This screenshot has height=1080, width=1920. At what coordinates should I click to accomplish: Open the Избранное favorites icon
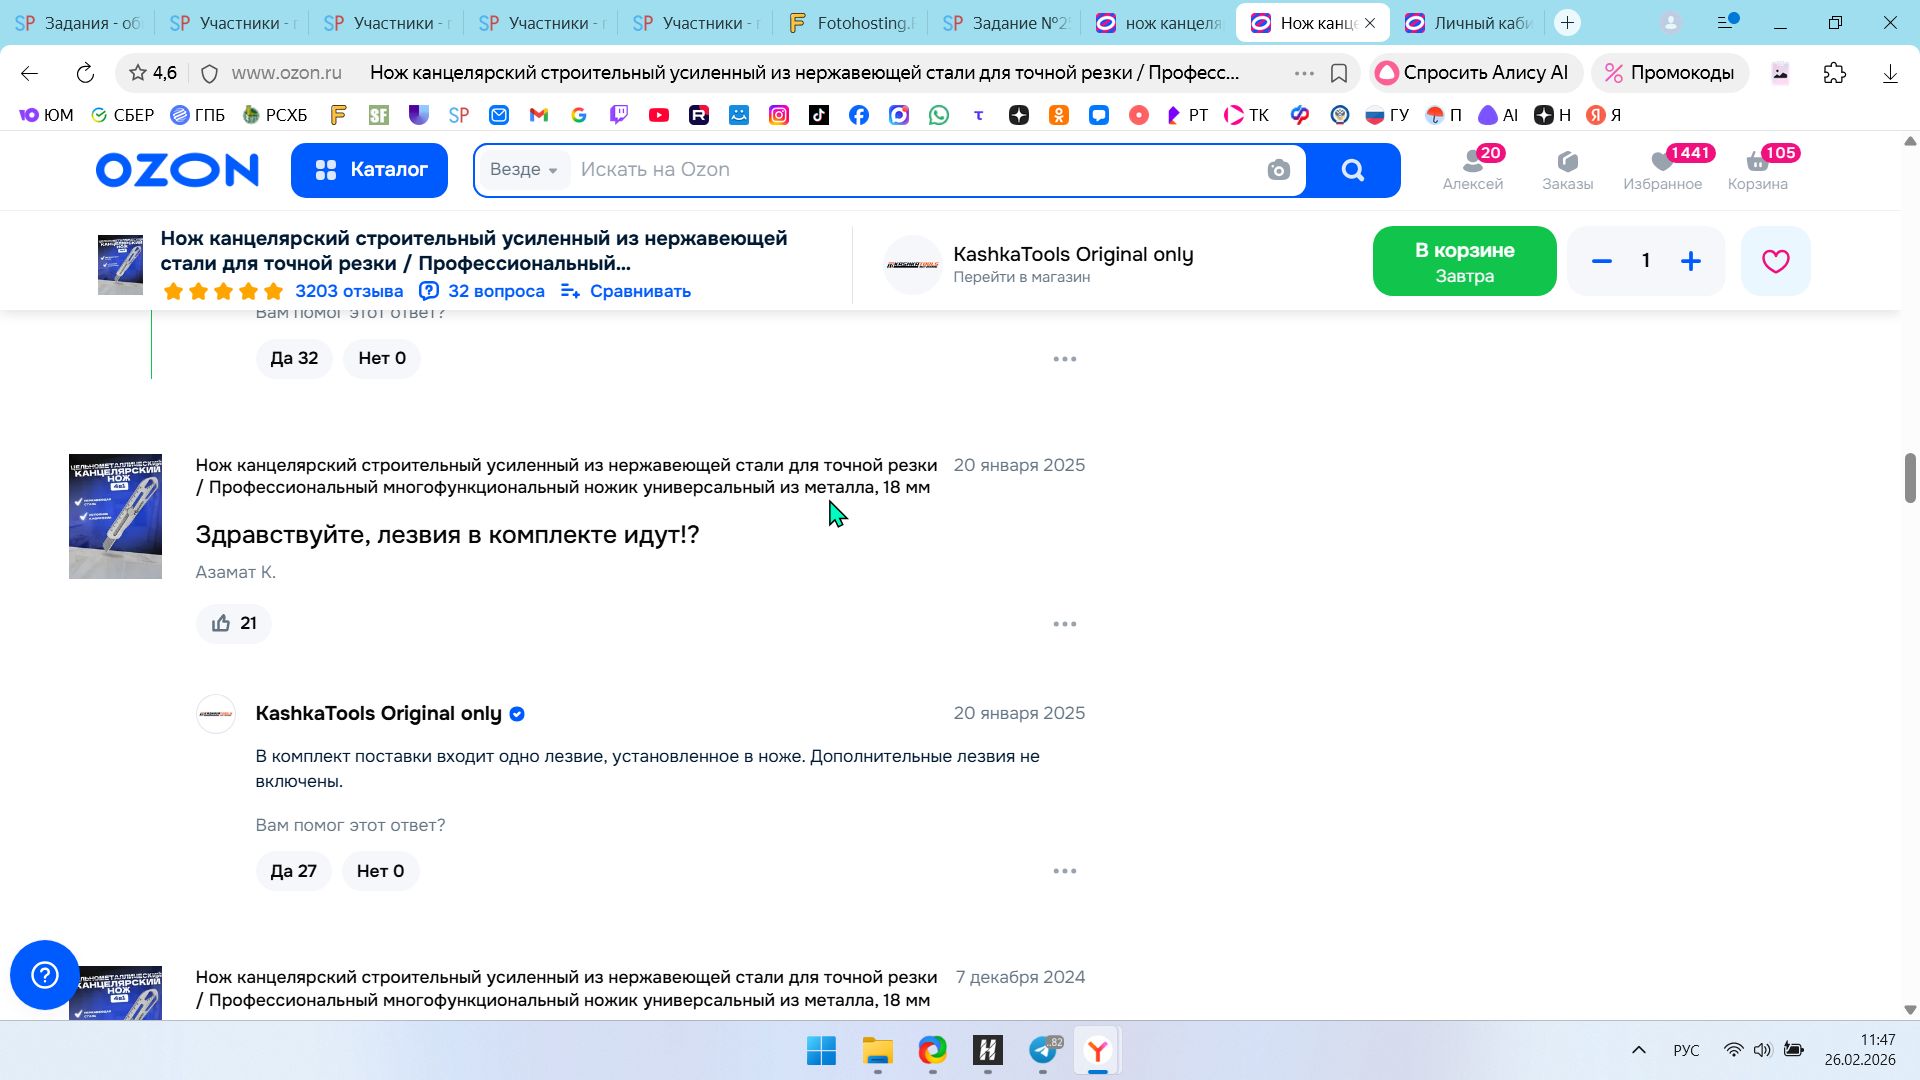[x=1662, y=169]
